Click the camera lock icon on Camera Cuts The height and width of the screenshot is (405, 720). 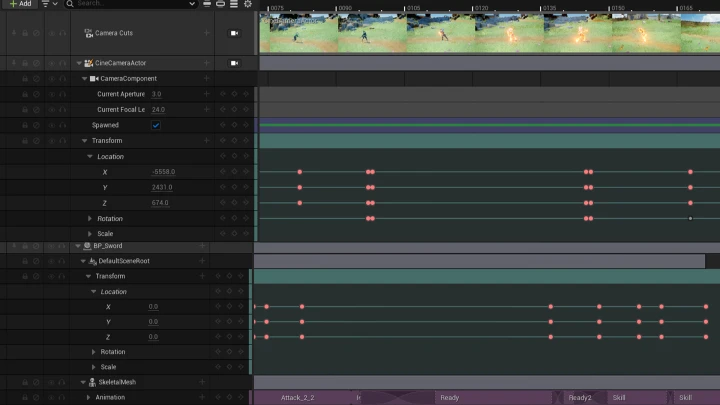pyautogui.click(x=234, y=33)
